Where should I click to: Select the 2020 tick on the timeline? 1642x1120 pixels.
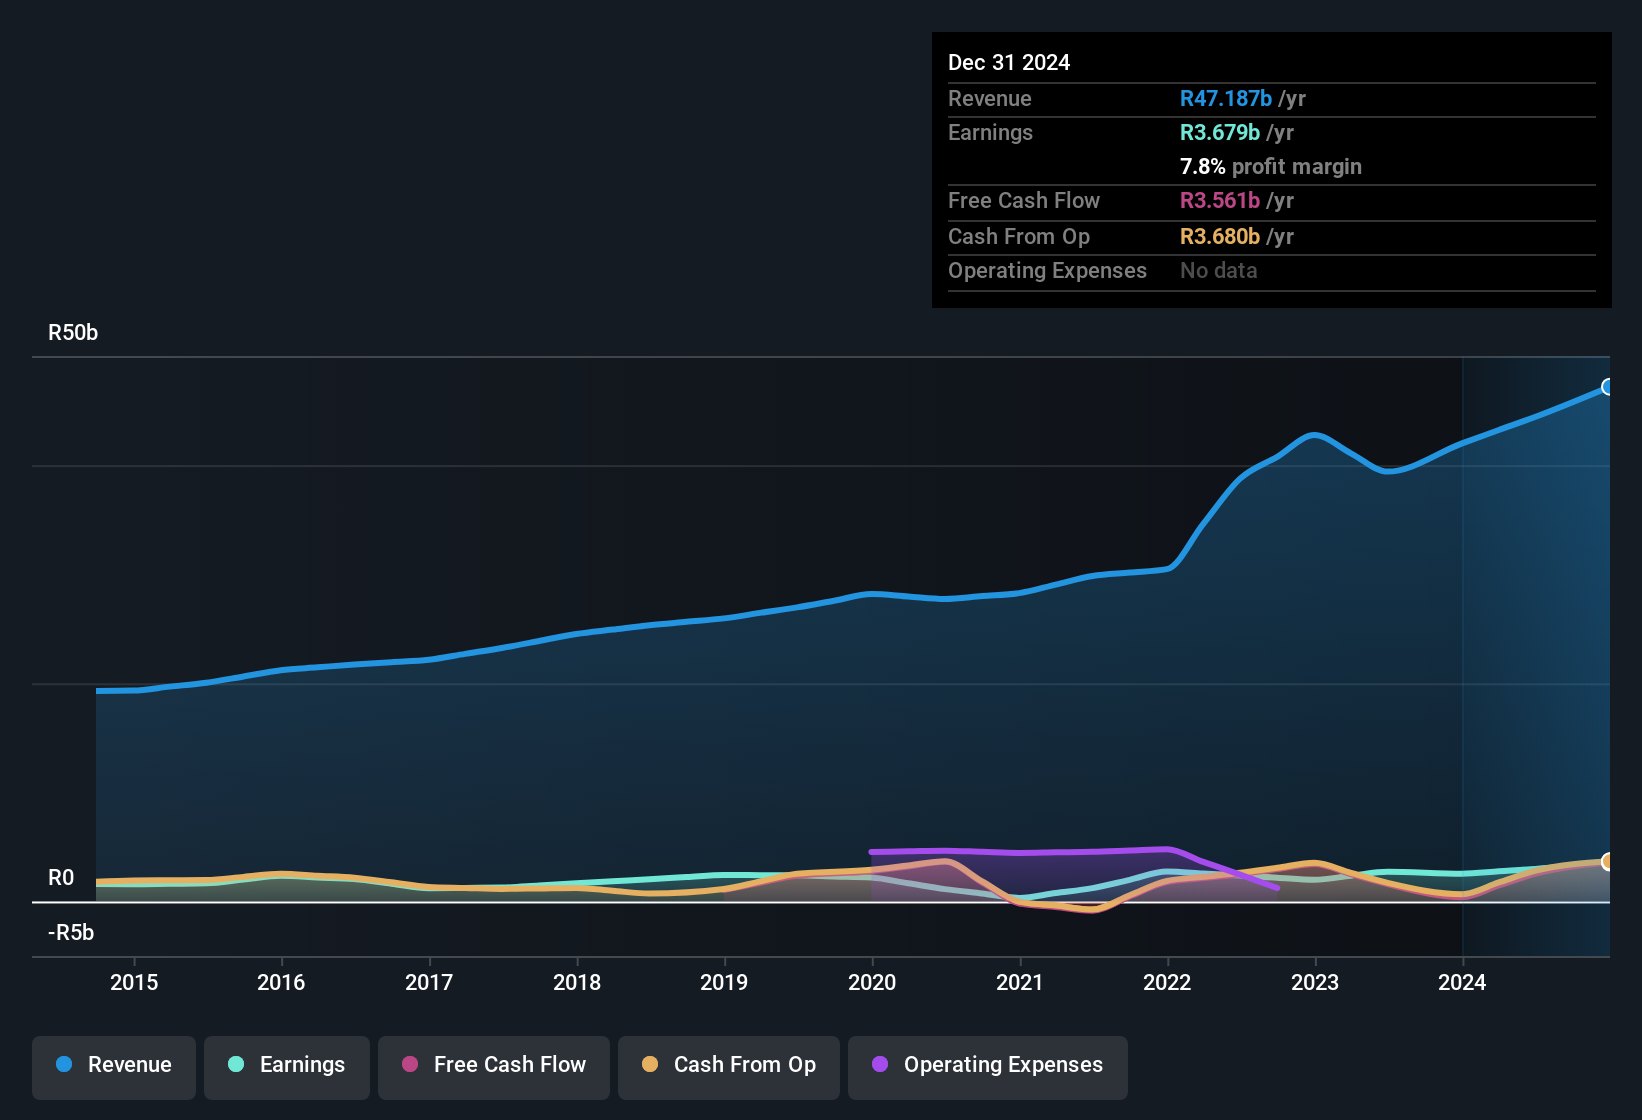(872, 982)
